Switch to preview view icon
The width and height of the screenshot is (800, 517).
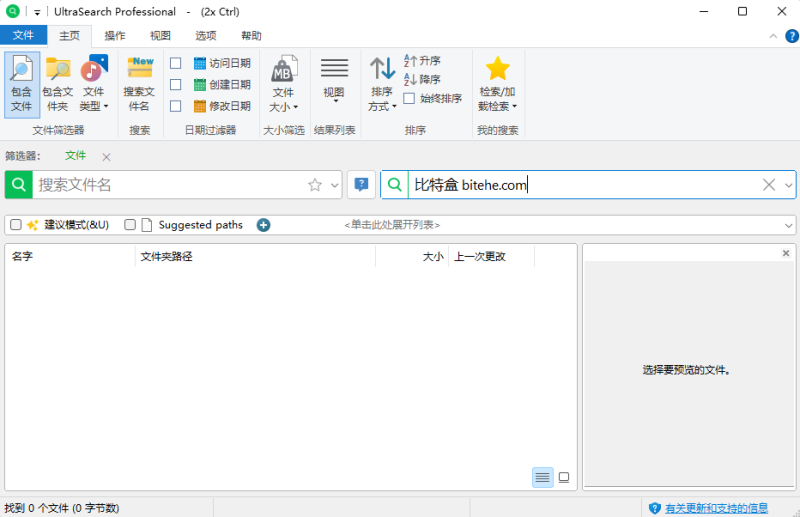[564, 477]
